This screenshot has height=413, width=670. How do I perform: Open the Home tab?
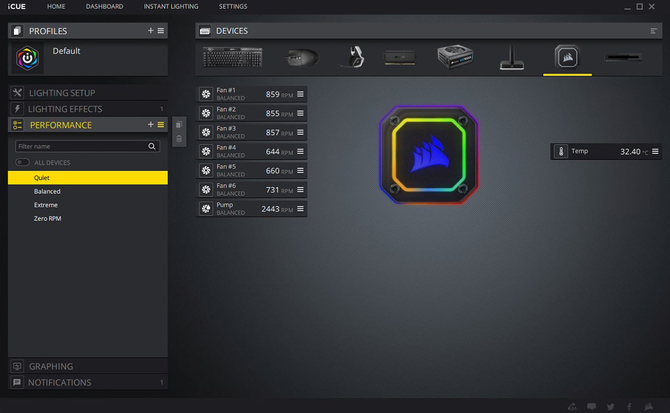pyautogui.click(x=56, y=6)
